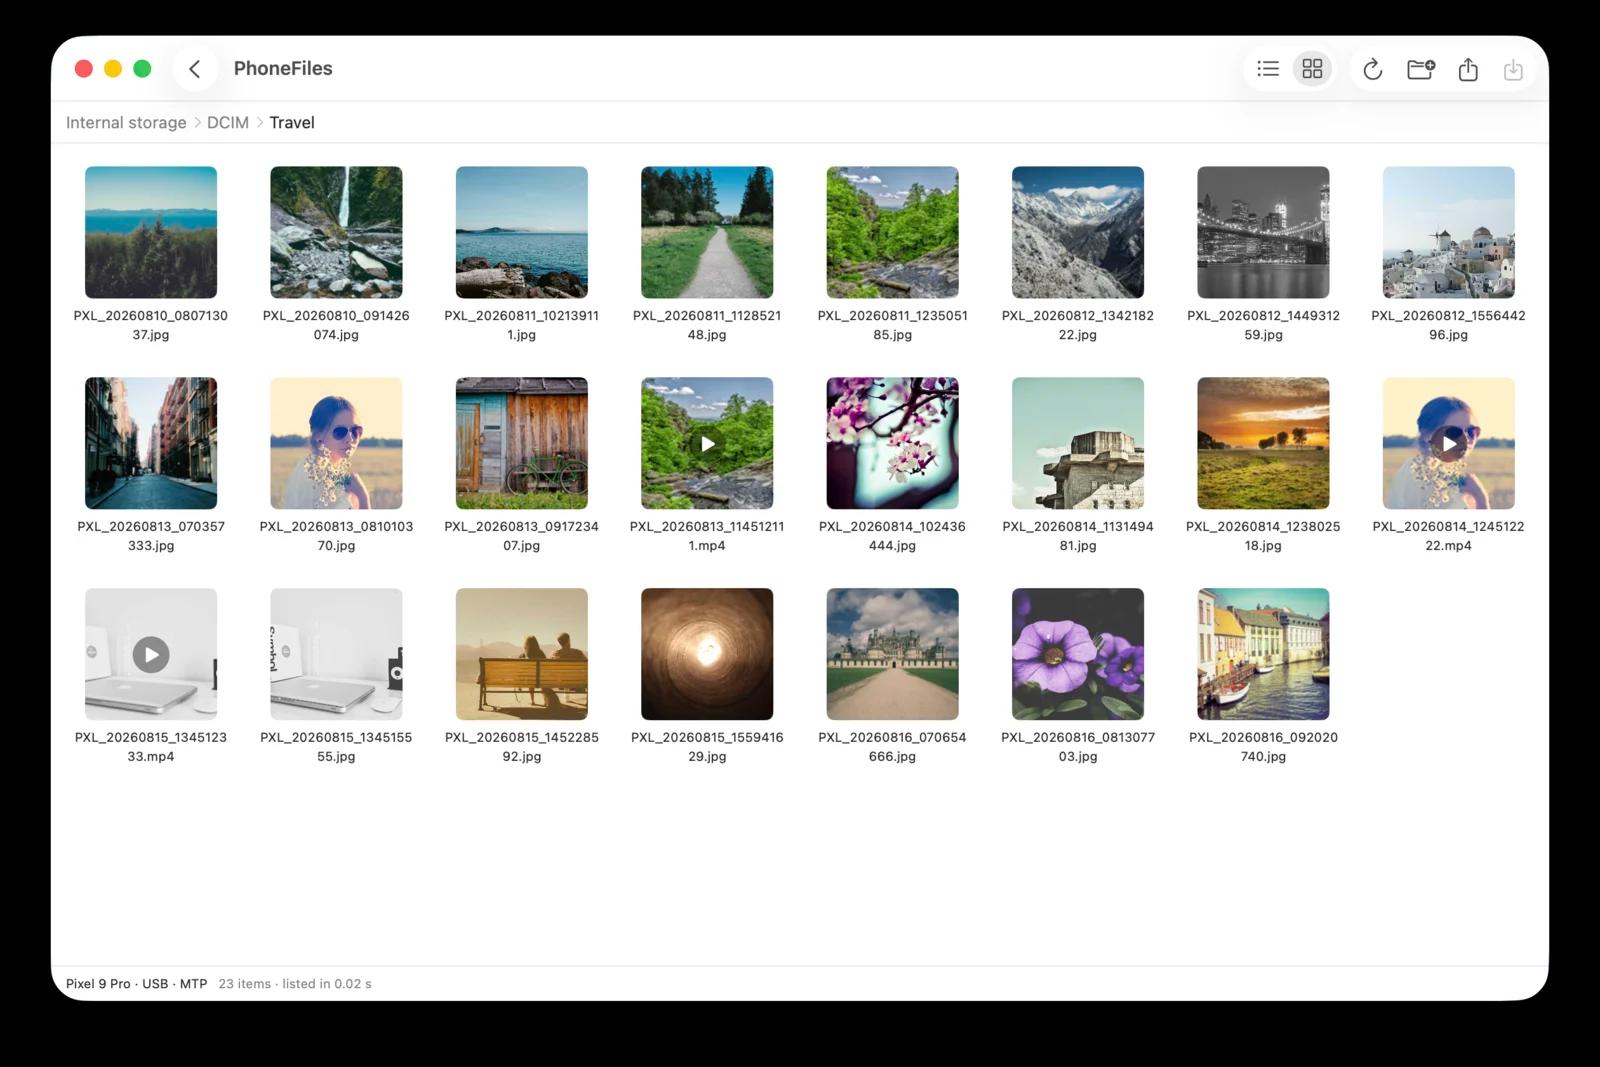Minimize window with yellow button
Viewport: 1600px width, 1067px height.
(x=113, y=68)
